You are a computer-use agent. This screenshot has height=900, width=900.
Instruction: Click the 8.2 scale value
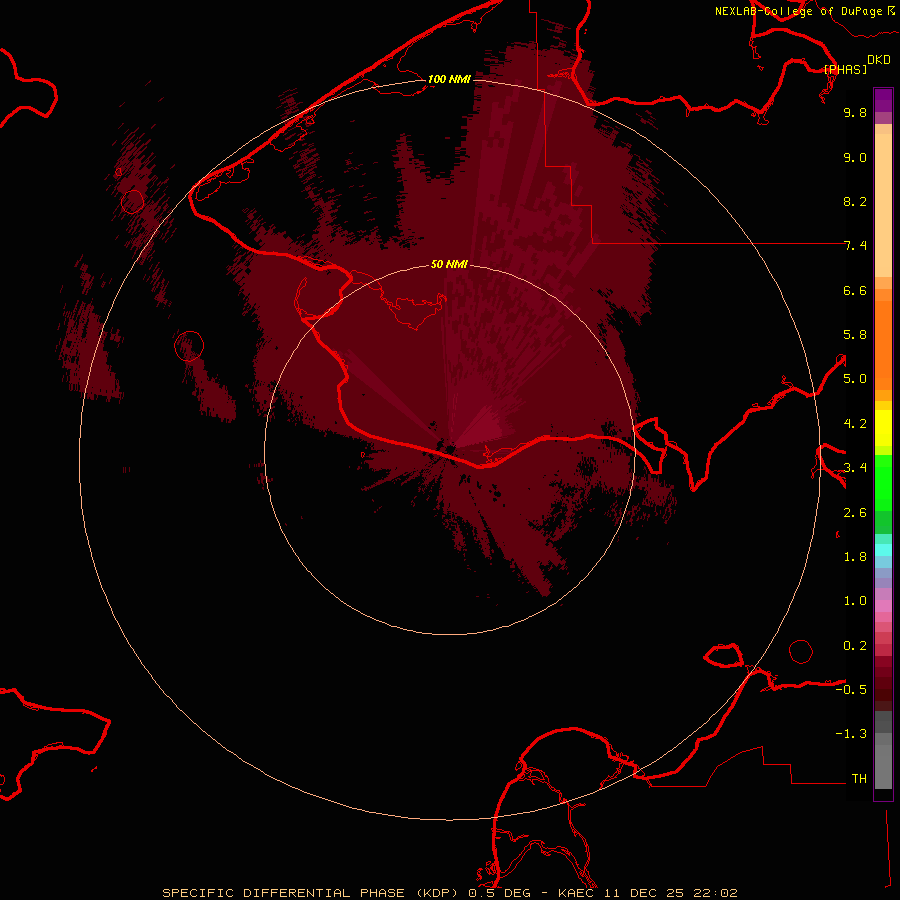tap(855, 201)
